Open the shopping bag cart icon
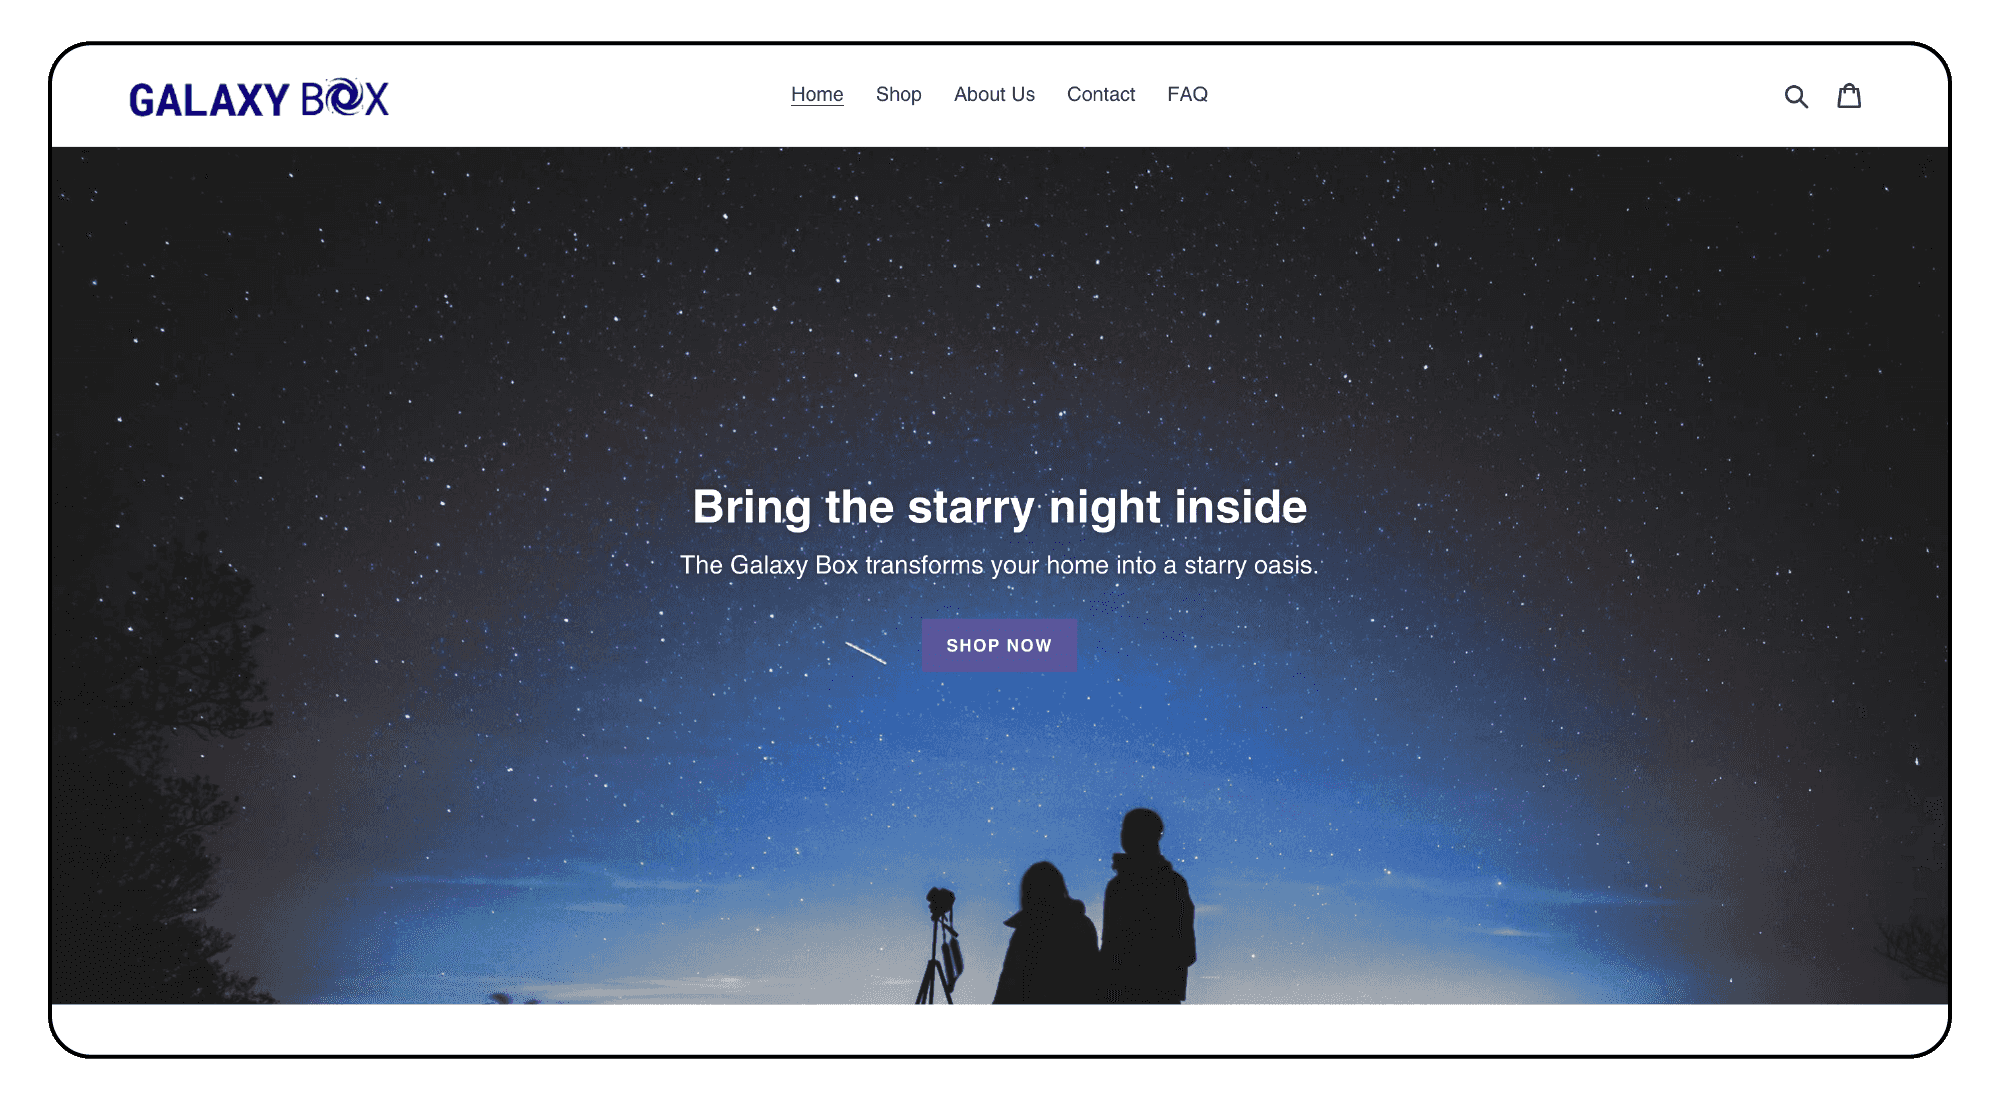Viewport: 2000px width, 1100px height. [1849, 95]
